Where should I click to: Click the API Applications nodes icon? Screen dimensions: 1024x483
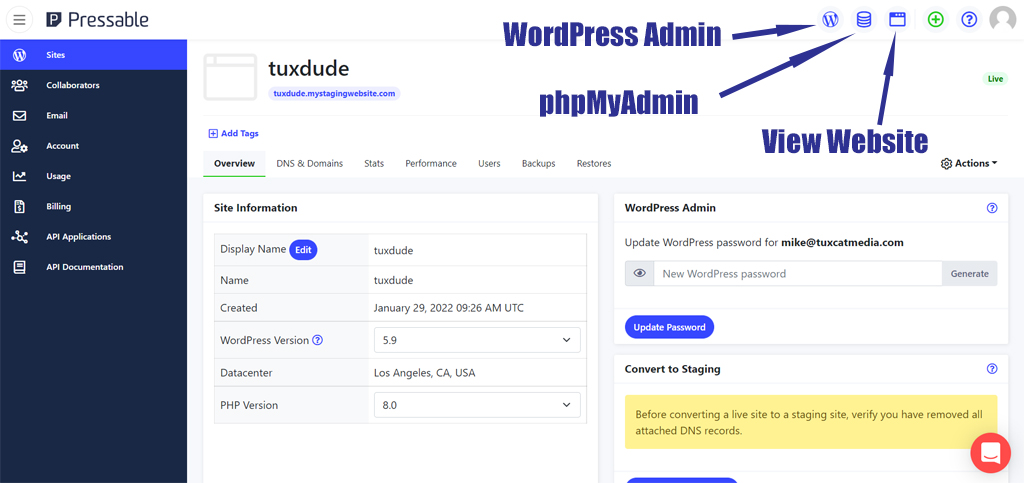20,237
